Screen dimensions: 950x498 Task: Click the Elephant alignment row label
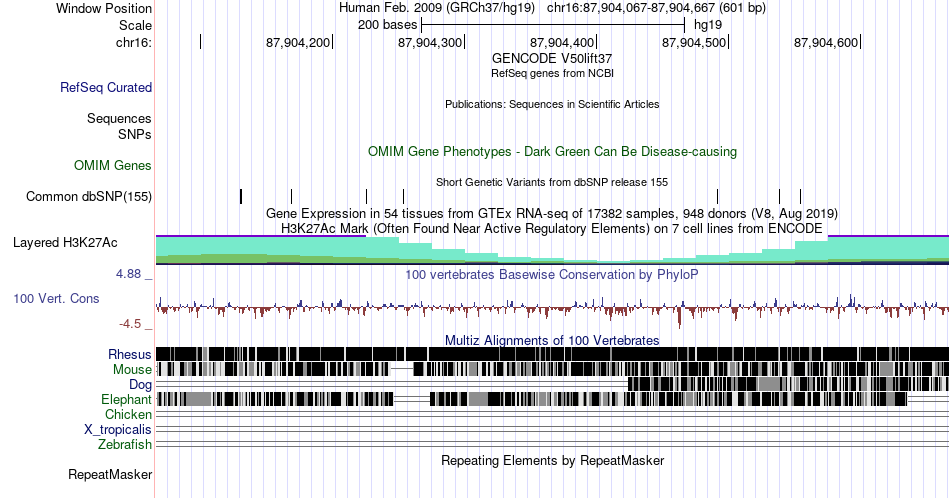(x=127, y=399)
